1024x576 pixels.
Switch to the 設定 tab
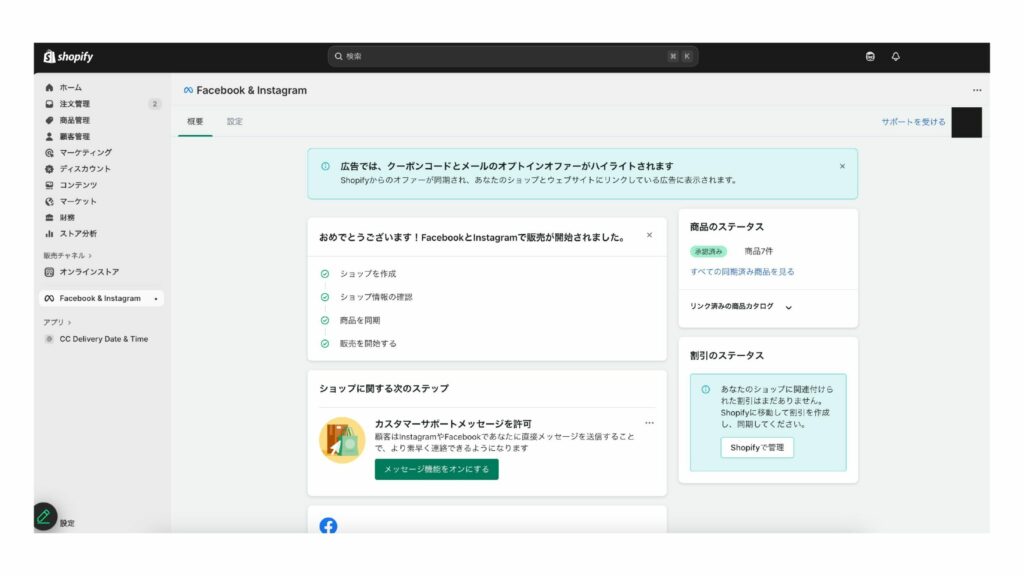pyautogui.click(x=234, y=121)
